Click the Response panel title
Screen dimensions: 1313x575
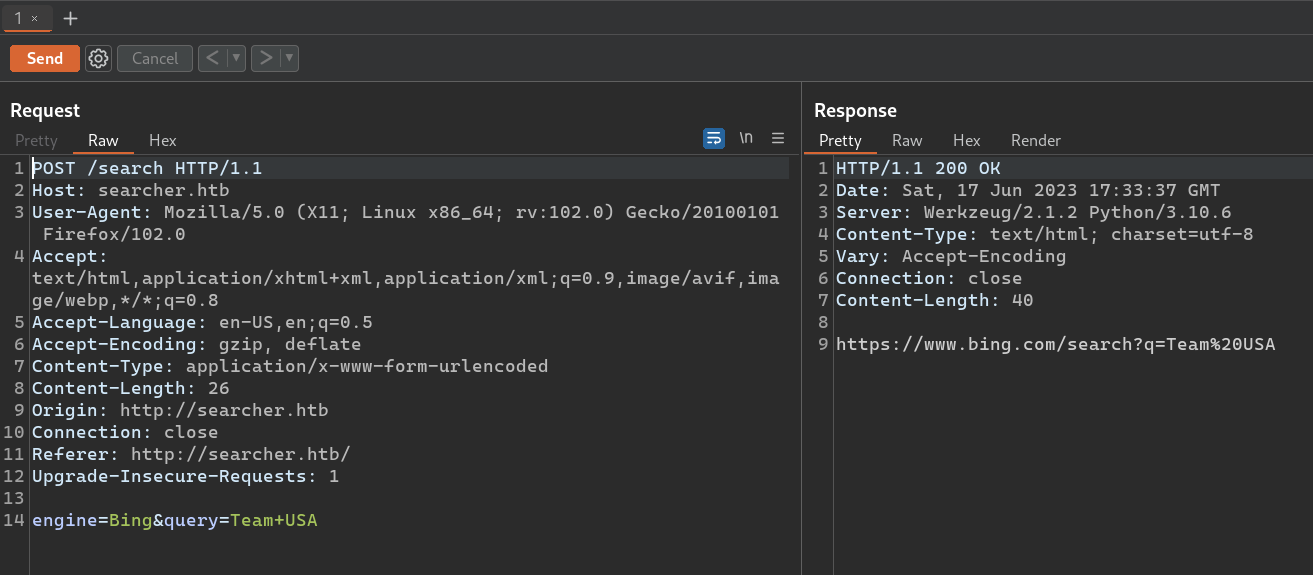(x=855, y=110)
